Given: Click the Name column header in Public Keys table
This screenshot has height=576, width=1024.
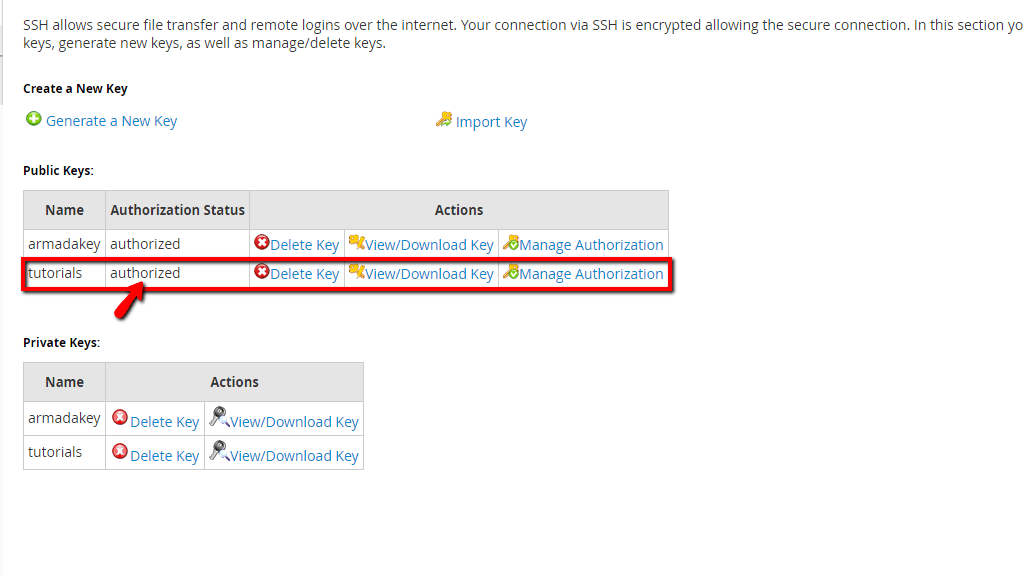Looking at the screenshot, I should coord(64,210).
